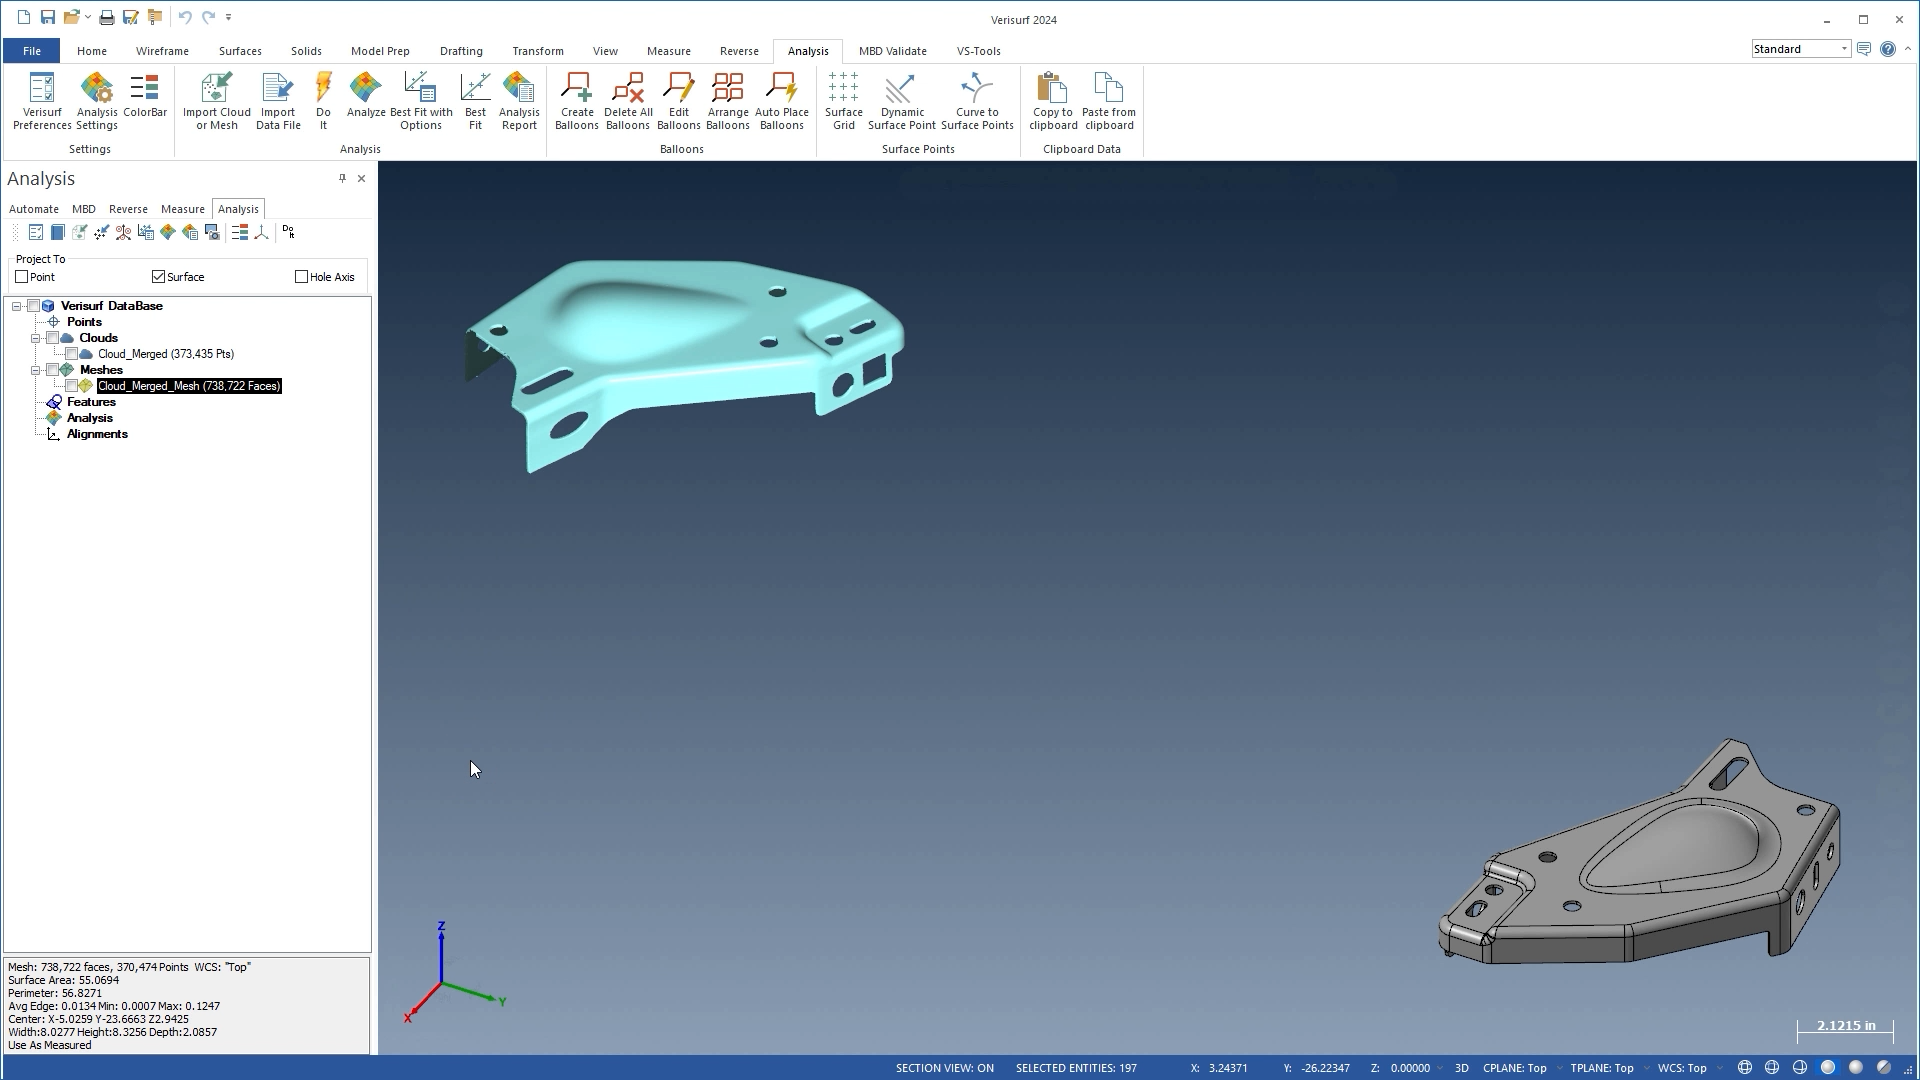
Task: Click the panel toolbar Do It icon
Action: pyautogui.click(x=289, y=232)
